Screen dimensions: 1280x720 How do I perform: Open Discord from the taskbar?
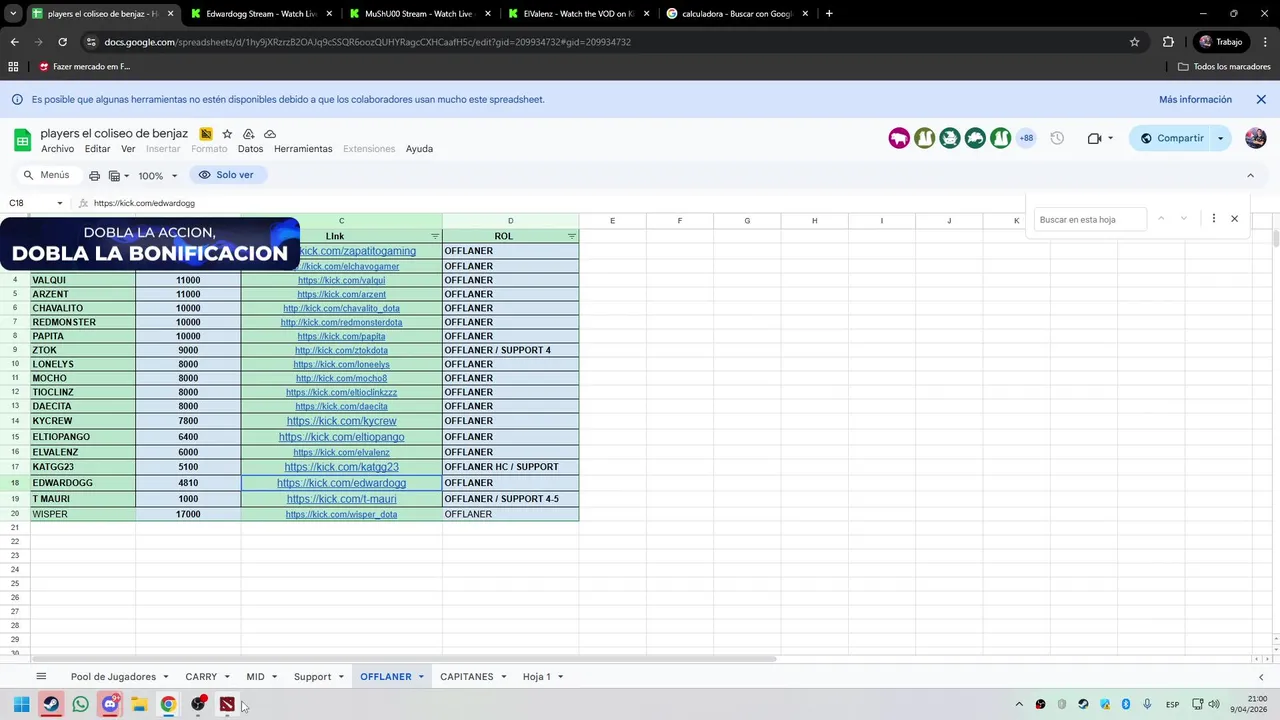point(110,704)
